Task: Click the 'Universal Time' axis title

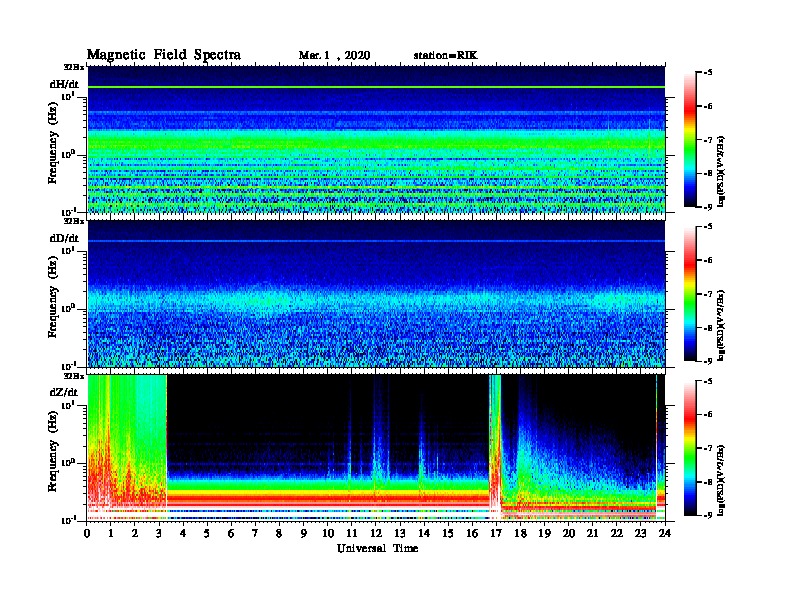Action: pyautogui.click(x=377, y=548)
